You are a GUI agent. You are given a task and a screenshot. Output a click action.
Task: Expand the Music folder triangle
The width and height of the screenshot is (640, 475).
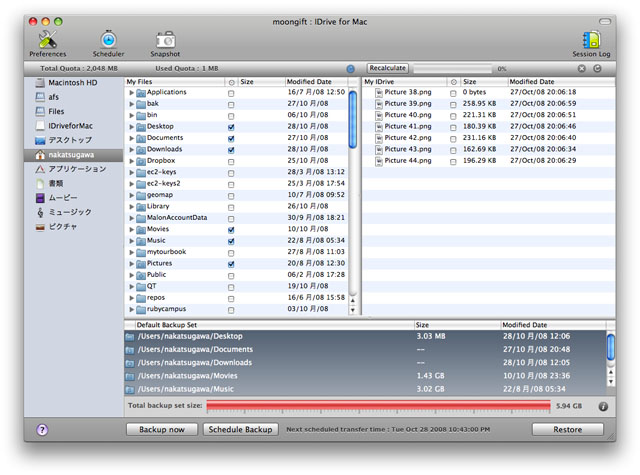(131, 241)
